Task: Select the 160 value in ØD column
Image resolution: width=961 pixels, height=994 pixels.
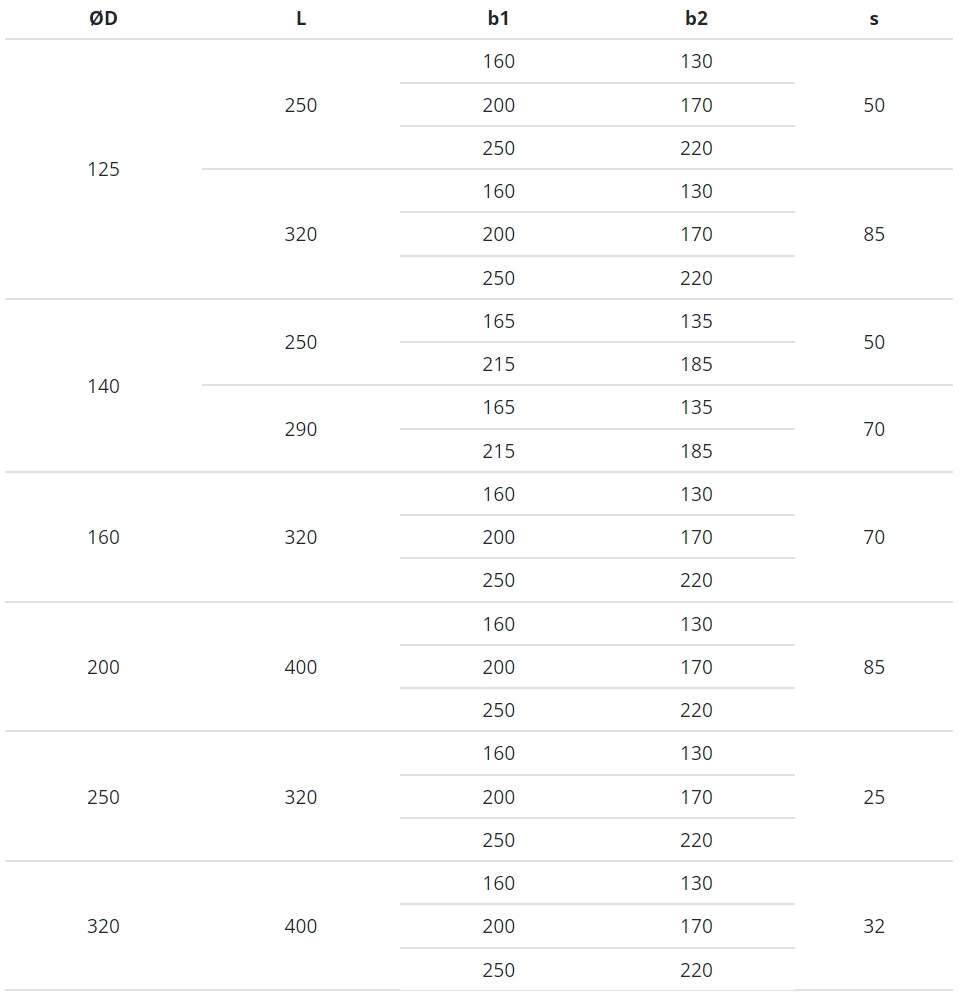Action: click(x=103, y=537)
